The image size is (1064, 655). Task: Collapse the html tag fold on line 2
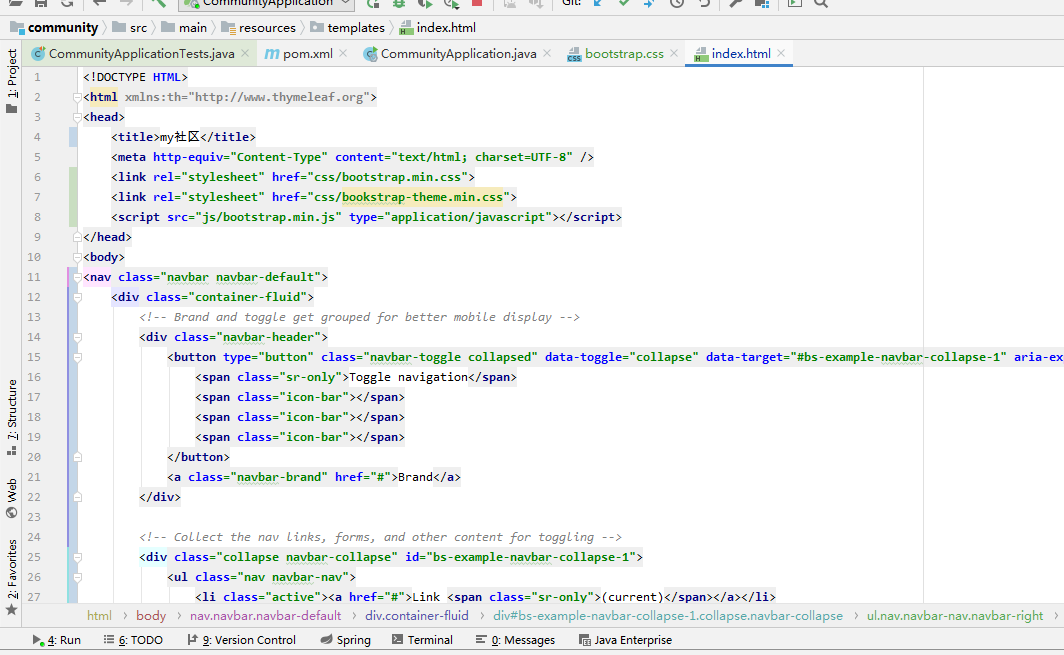coord(77,97)
